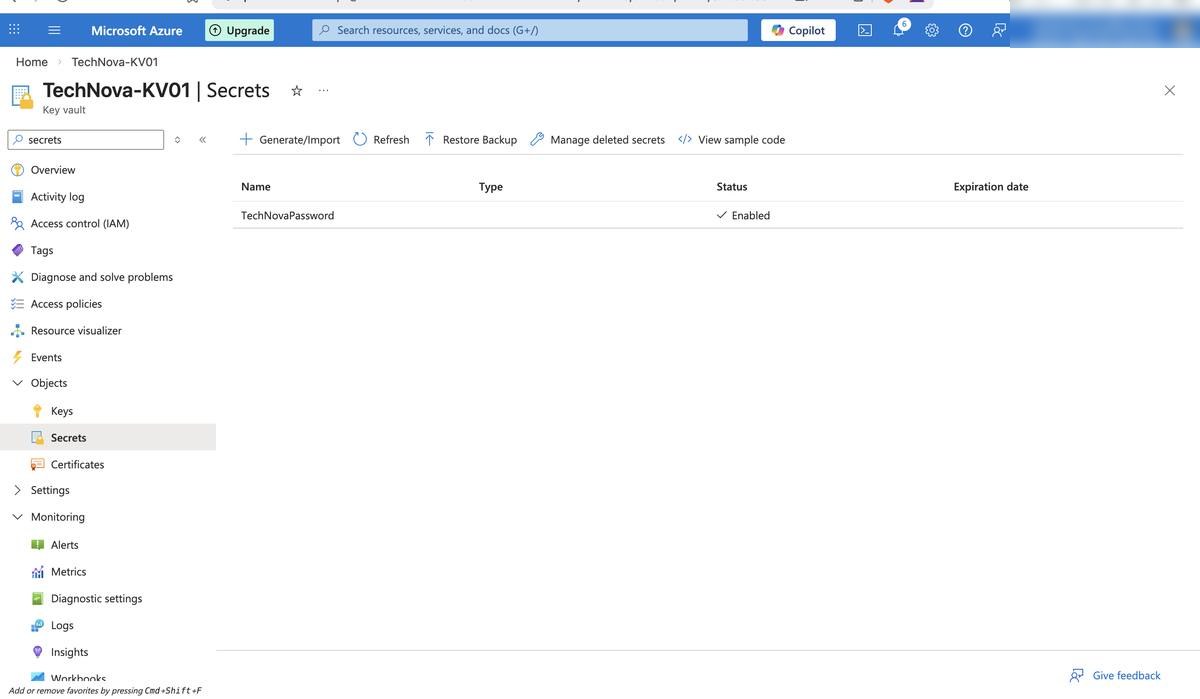Viewport: 1200px width, 699px height.
Task: Click the Access control (IAM) icon
Action: tap(17, 223)
